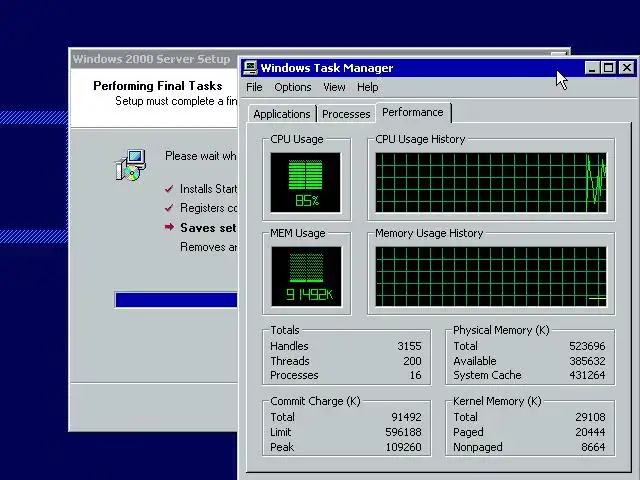Click the Memory Usage History graph
640x480 pixels.
pyautogui.click(x=491, y=276)
